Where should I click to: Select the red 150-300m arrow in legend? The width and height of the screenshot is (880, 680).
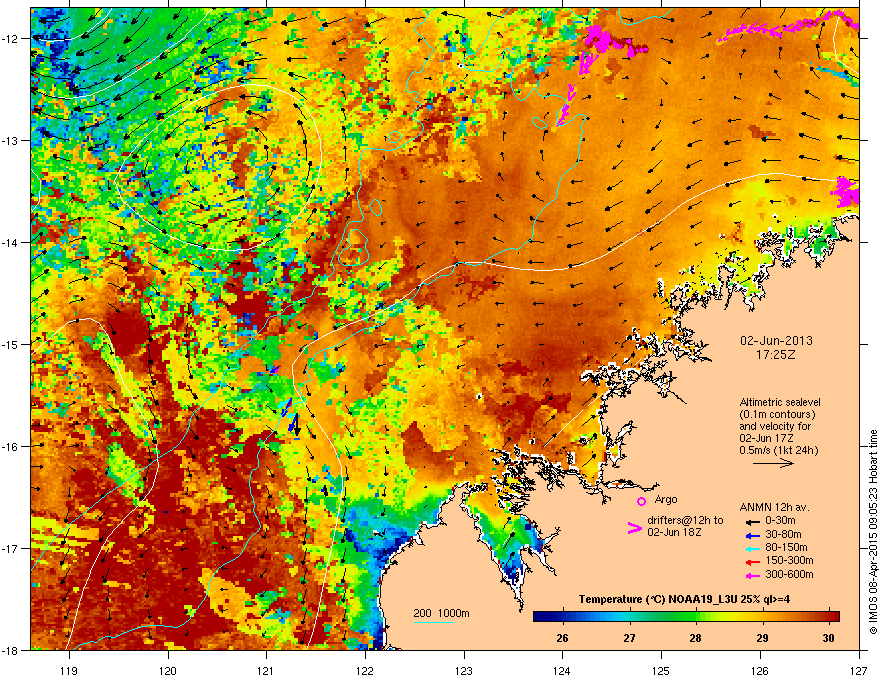pyautogui.click(x=752, y=561)
